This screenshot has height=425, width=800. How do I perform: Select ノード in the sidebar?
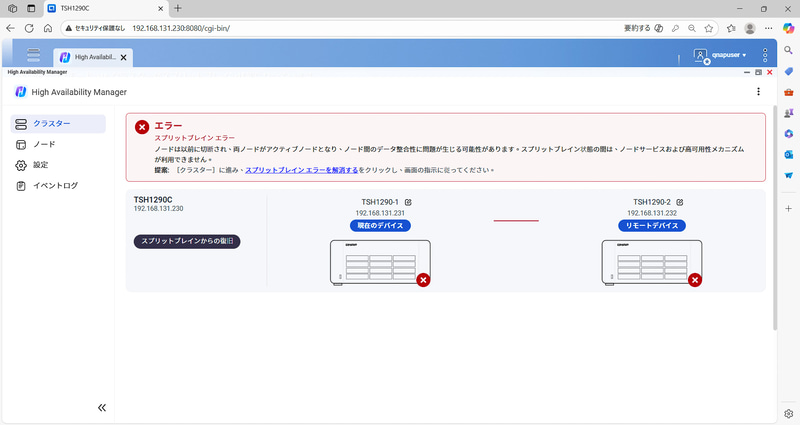[x=58, y=144]
